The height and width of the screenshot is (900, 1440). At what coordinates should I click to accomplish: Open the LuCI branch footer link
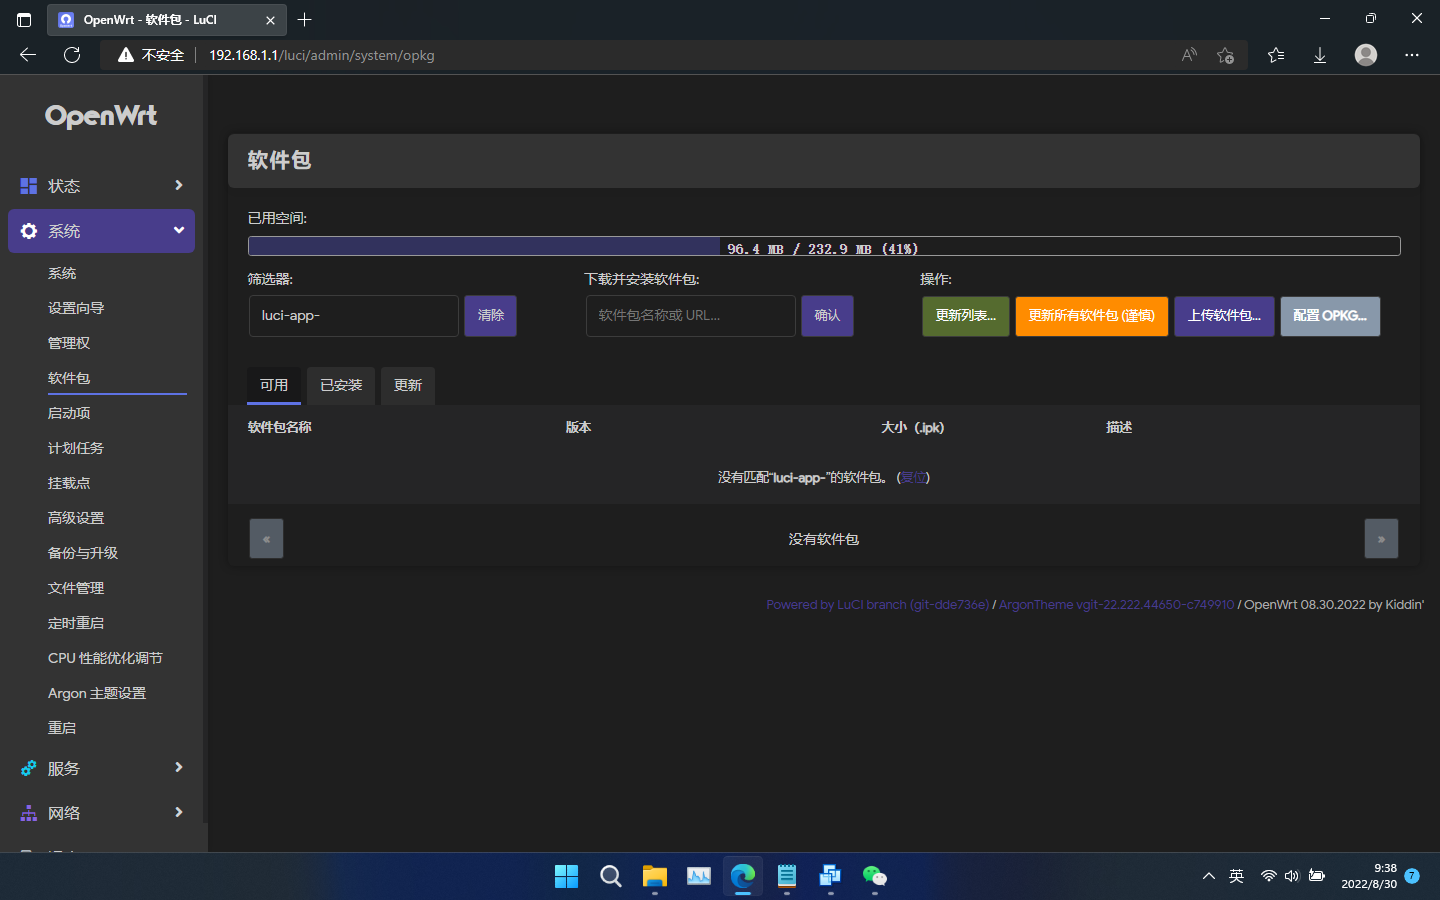tap(877, 605)
